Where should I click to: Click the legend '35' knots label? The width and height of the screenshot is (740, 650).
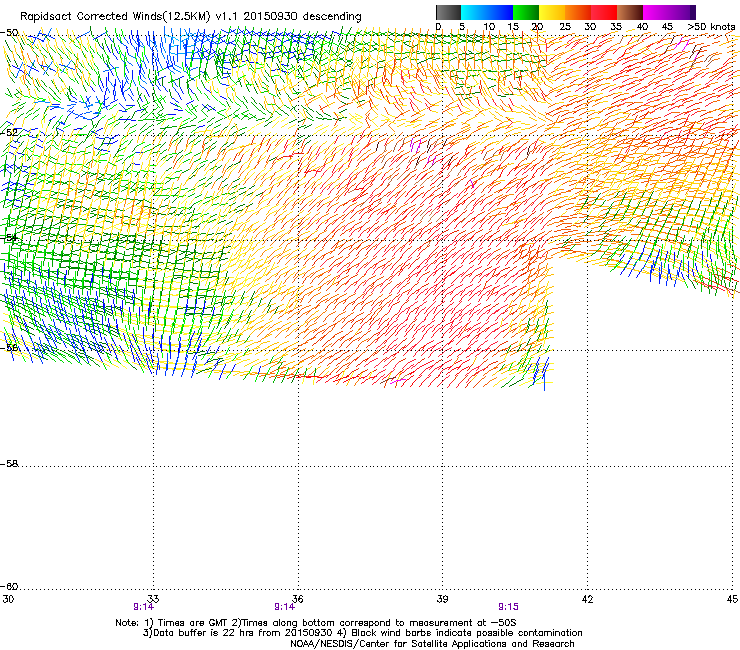[x=616, y=27]
